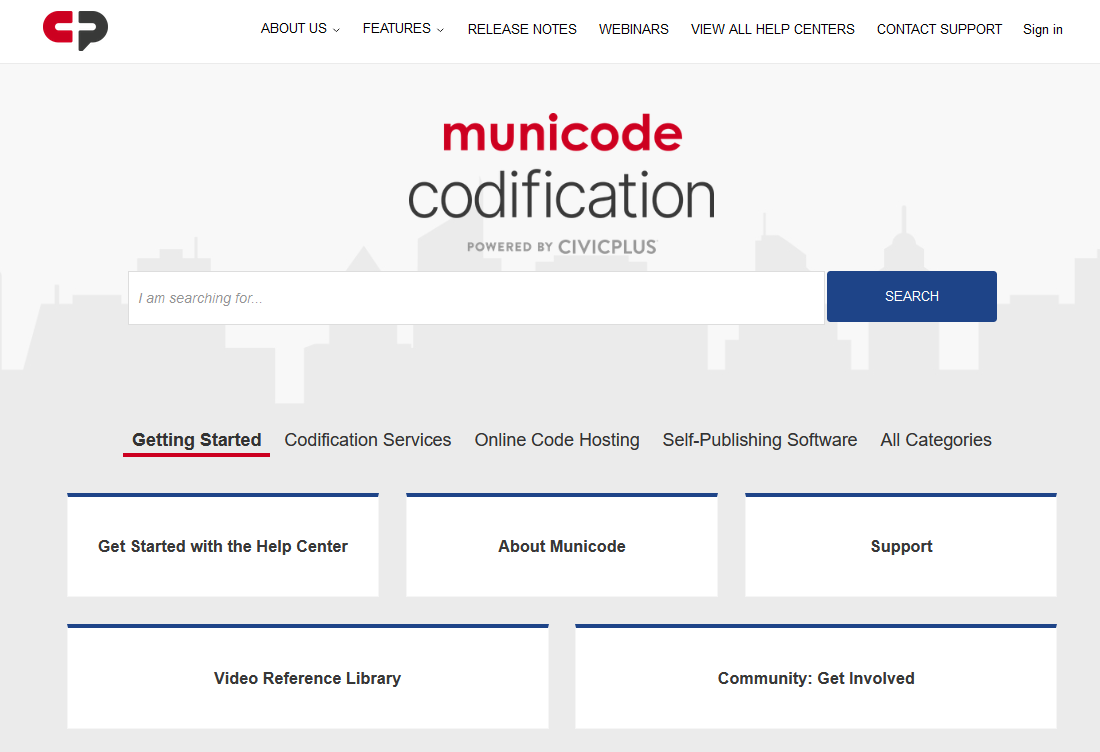Open the Release Notes page

pyautogui.click(x=522, y=29)
